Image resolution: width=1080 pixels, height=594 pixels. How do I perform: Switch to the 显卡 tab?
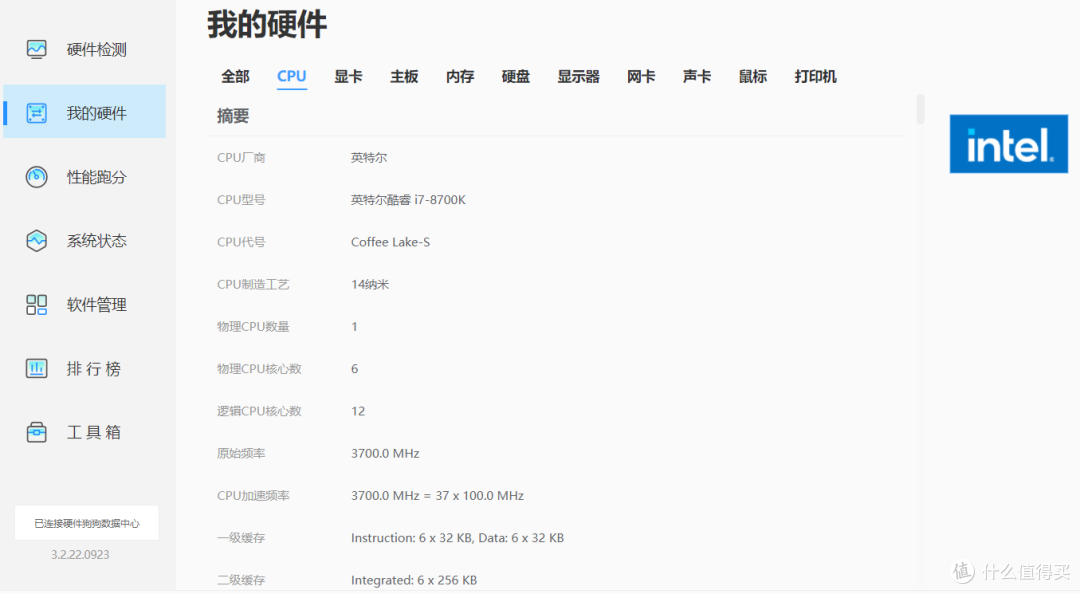(x=348, y=76)
